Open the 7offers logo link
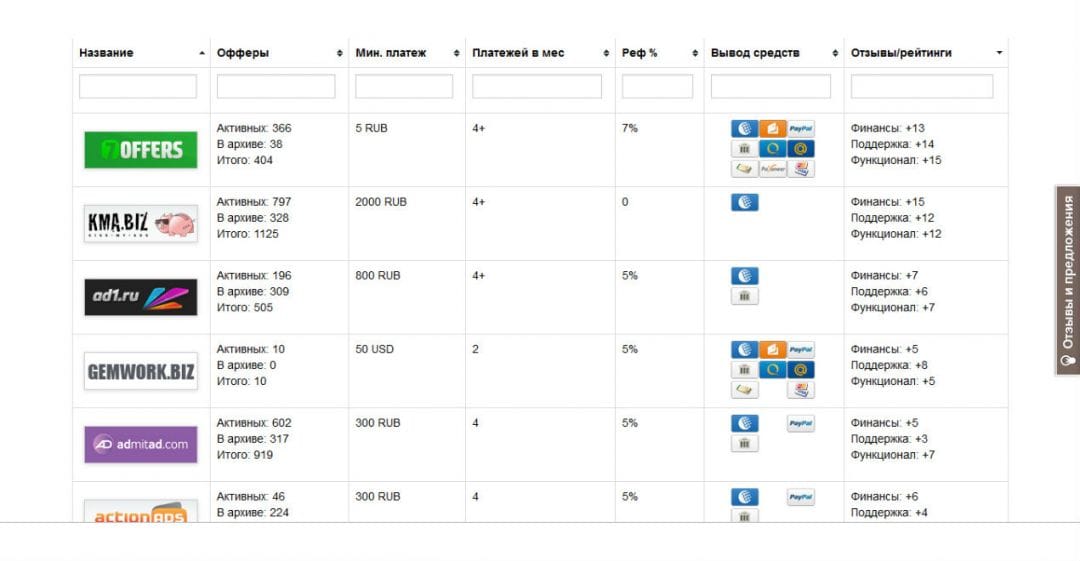The image size is (1080, 561). (x=140, y=150)
